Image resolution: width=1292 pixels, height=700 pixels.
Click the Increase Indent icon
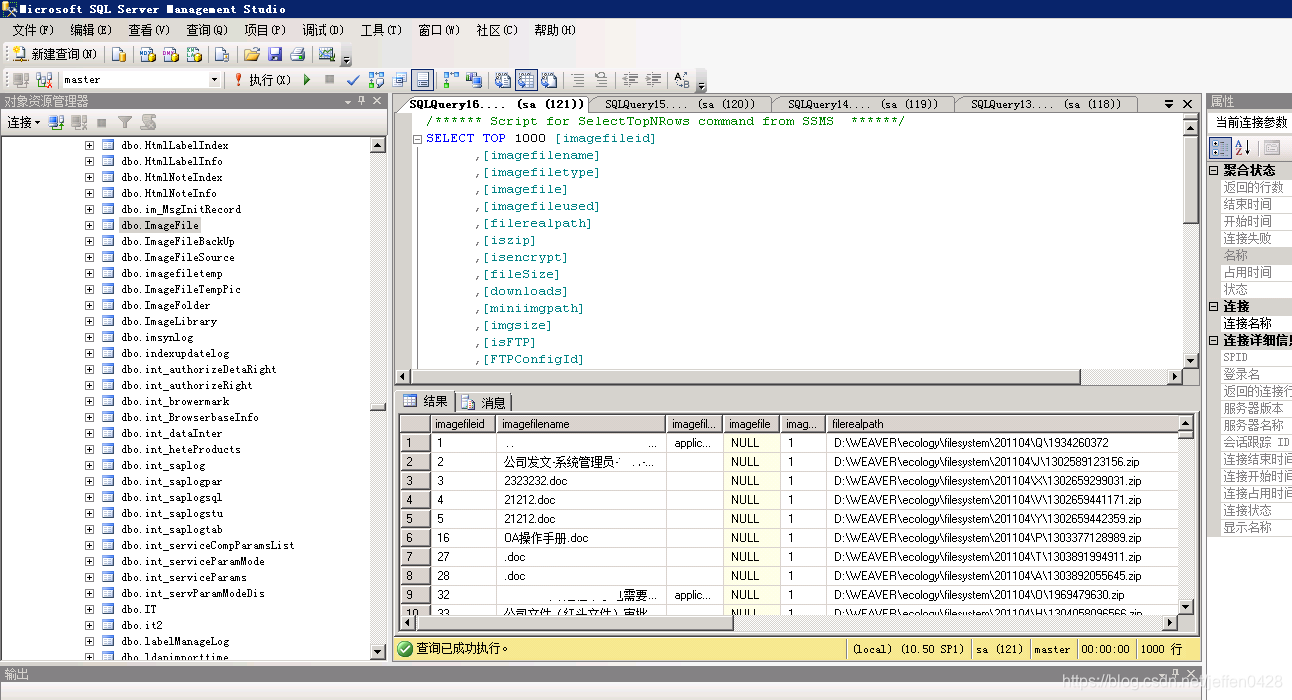pyautogui.click(x=654, y=80)
